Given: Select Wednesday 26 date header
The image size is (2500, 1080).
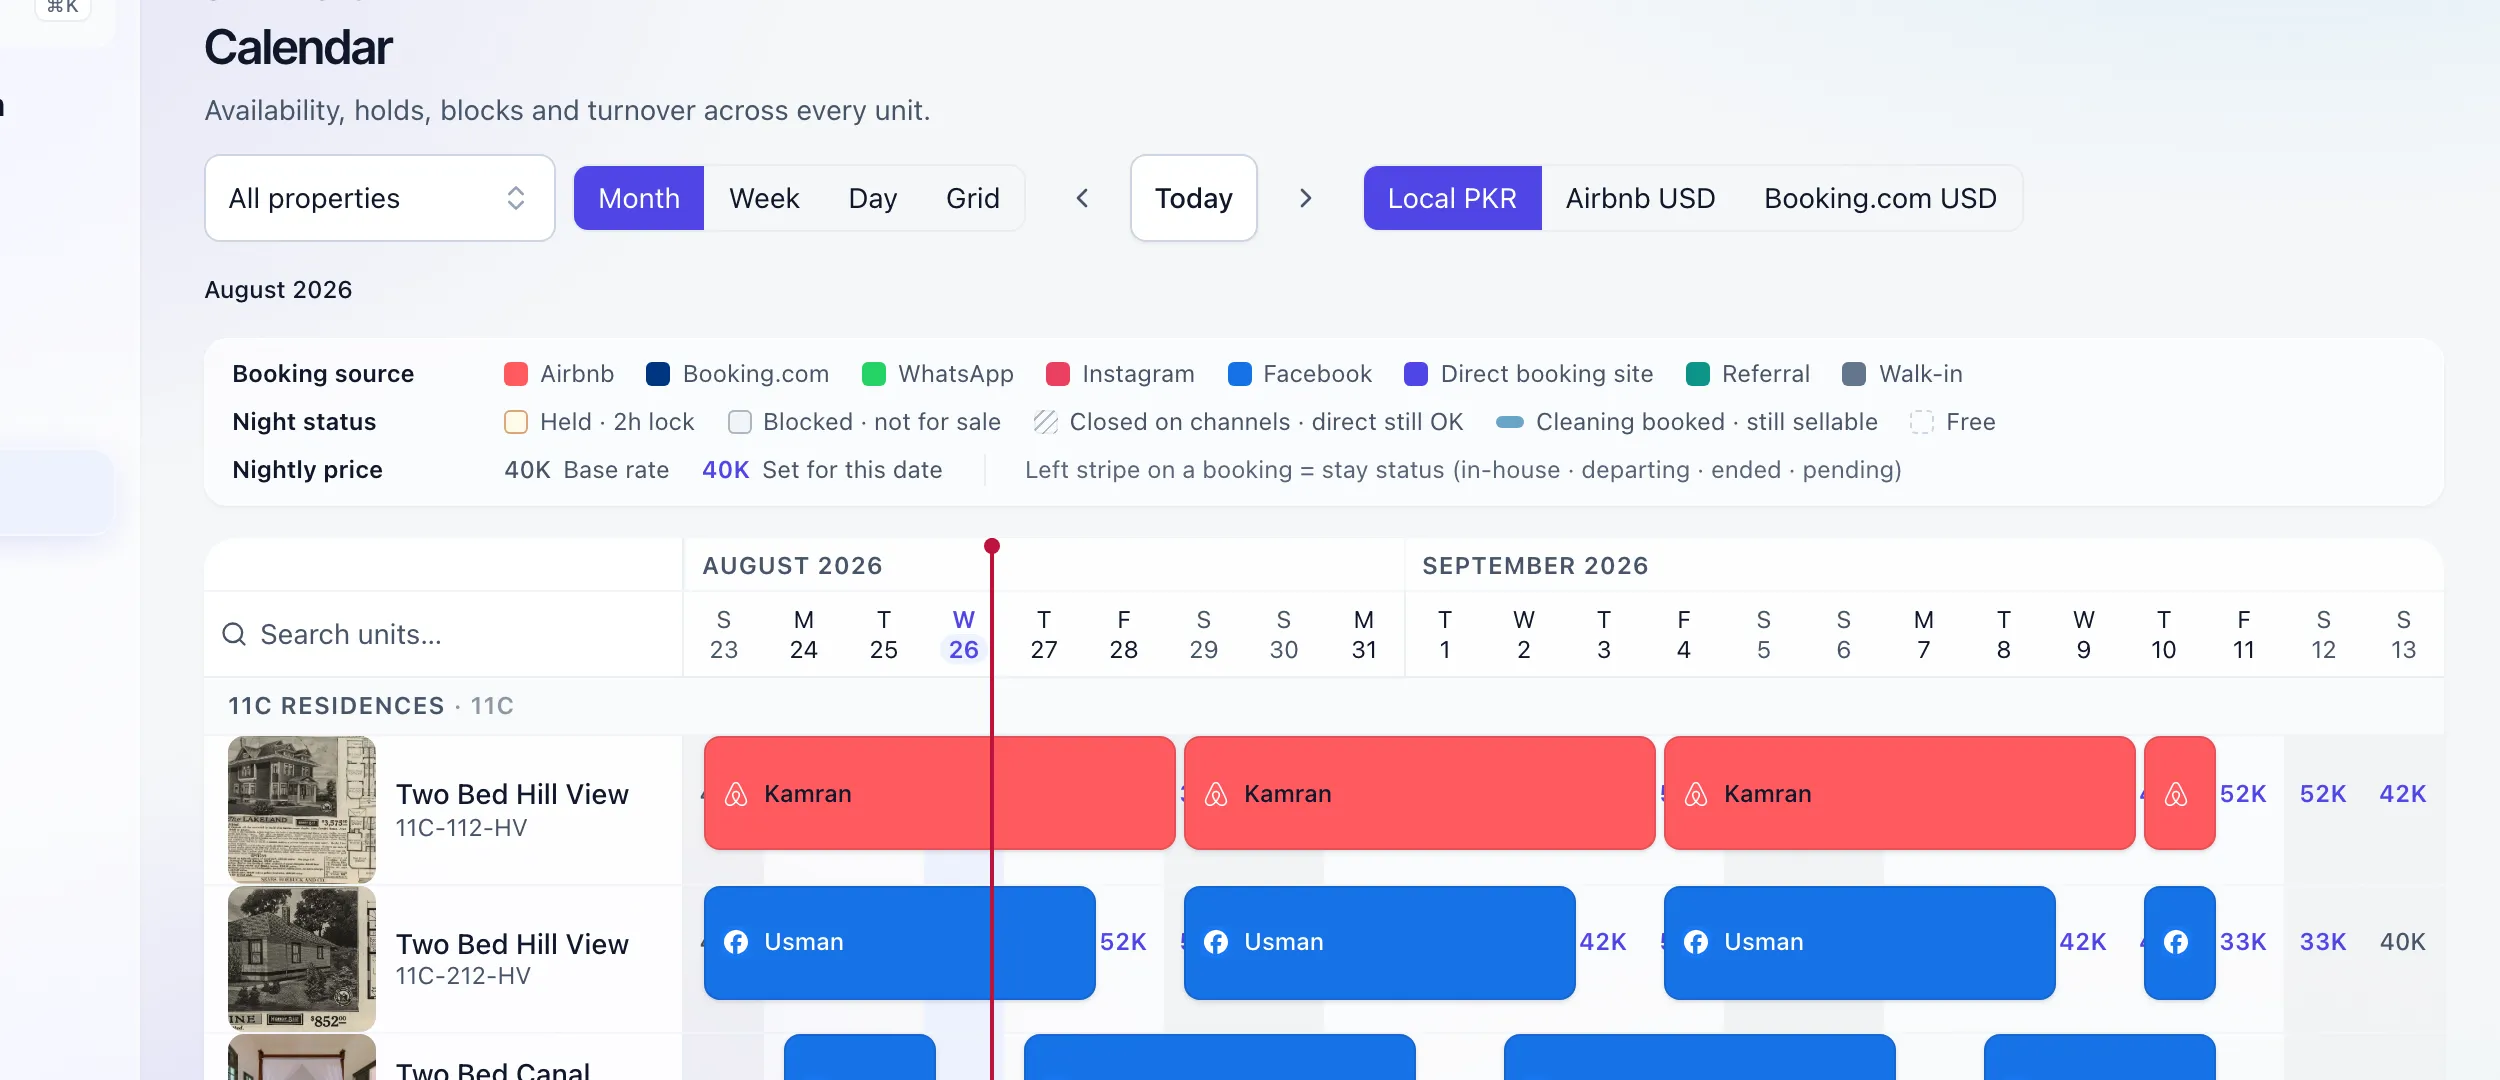Looking at the screenshot, I should (x=964, y=634).
